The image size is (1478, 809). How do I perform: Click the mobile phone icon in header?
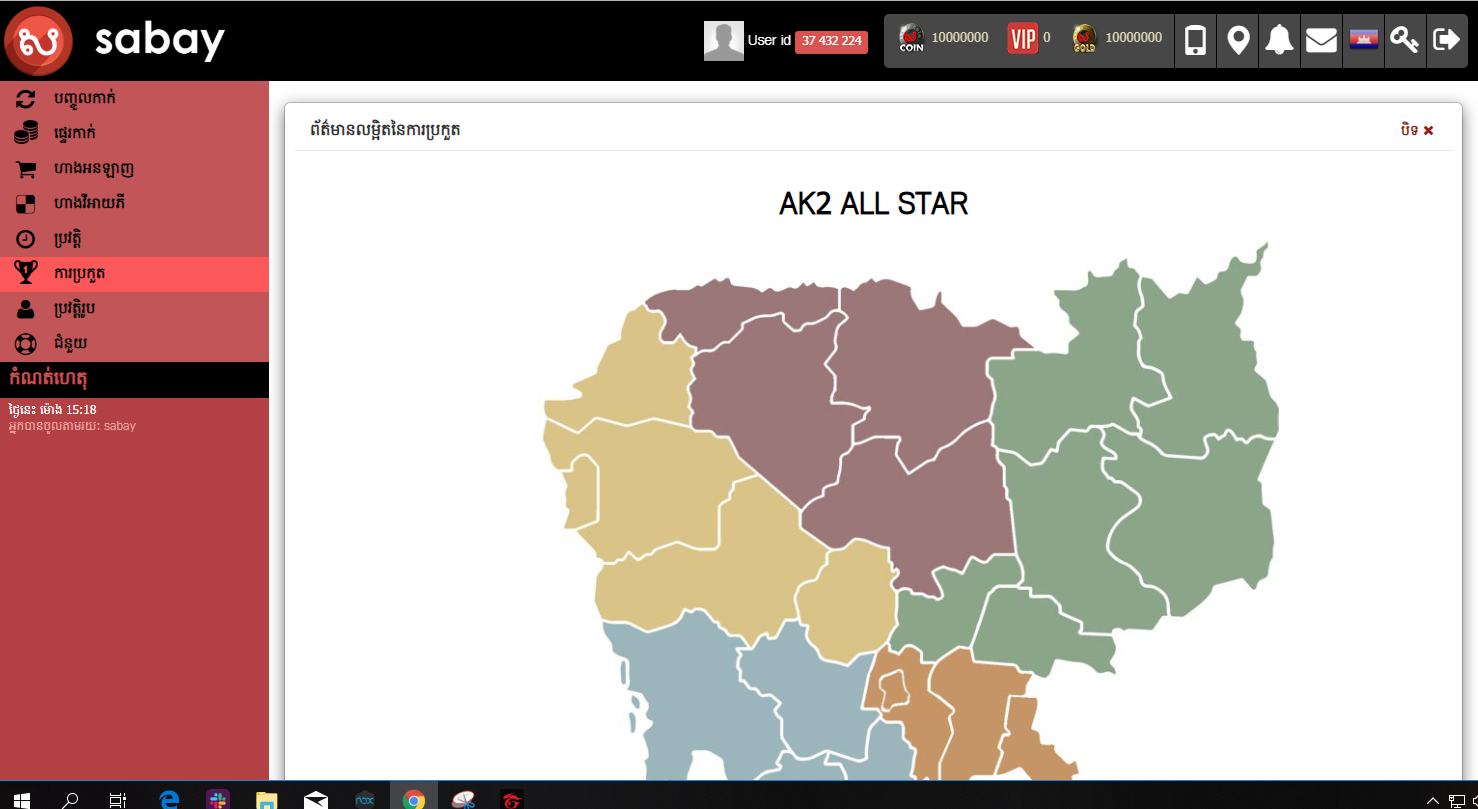[x=1195, y=40]
